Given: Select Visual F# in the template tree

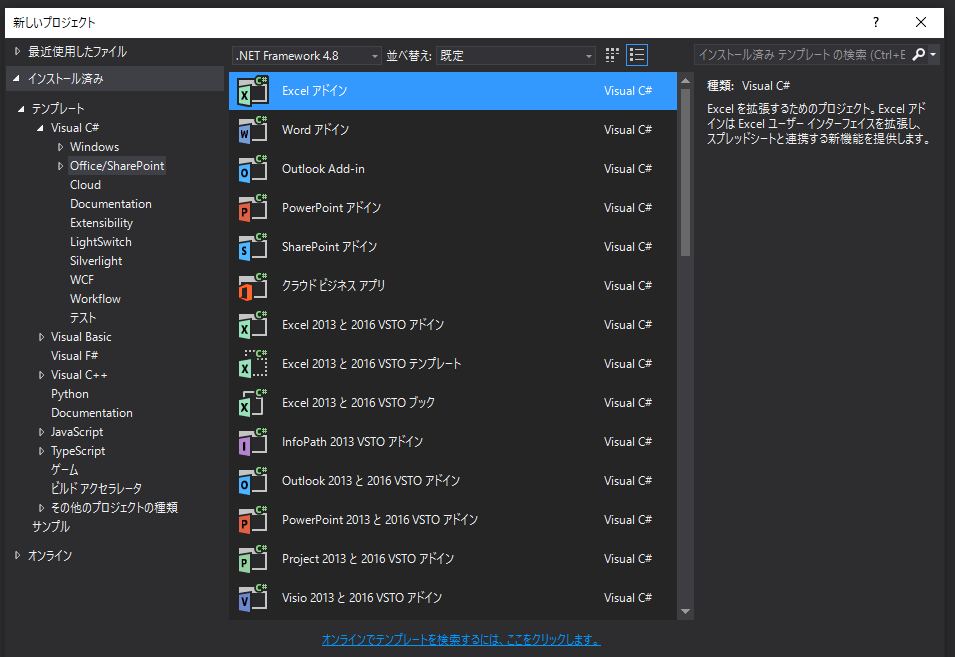Looking at the screenshot, I should pyautogui.click(x=74, y=356).
